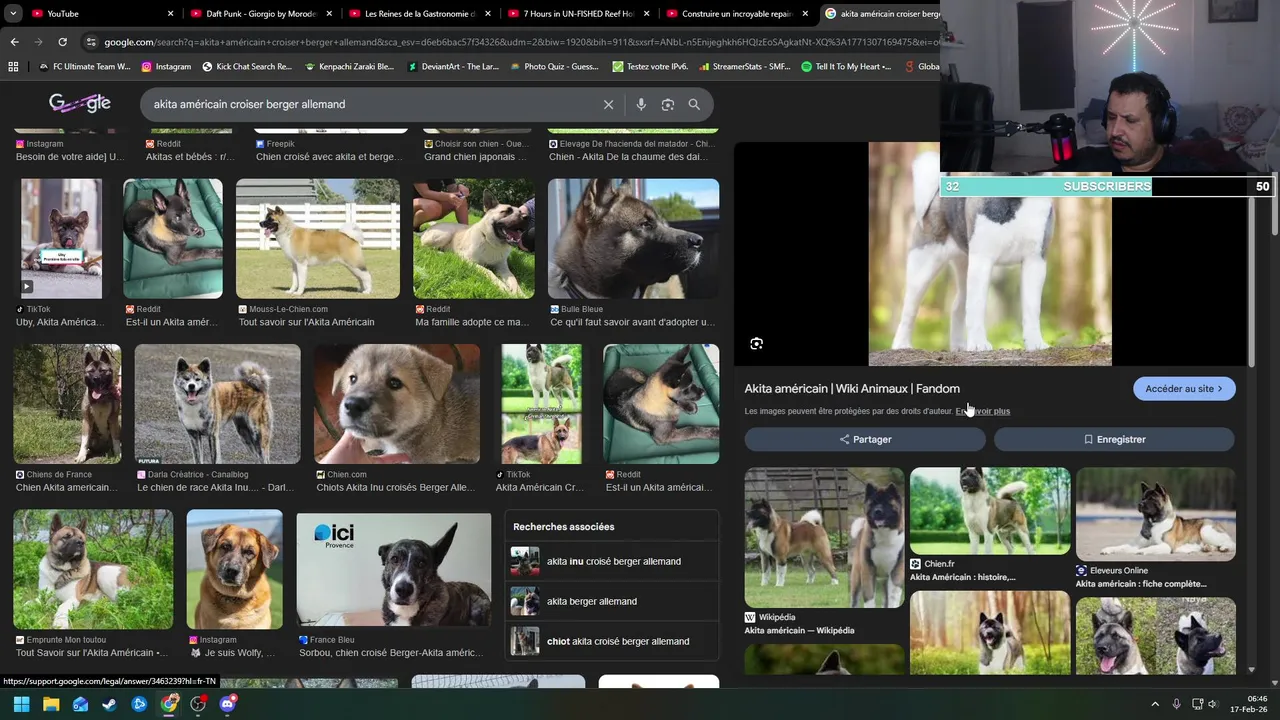Viewport: 1280px width, 720px height.
Task: Switch to Les Reines de la Gastronomie tab
Action: click(x=420, y=14)
